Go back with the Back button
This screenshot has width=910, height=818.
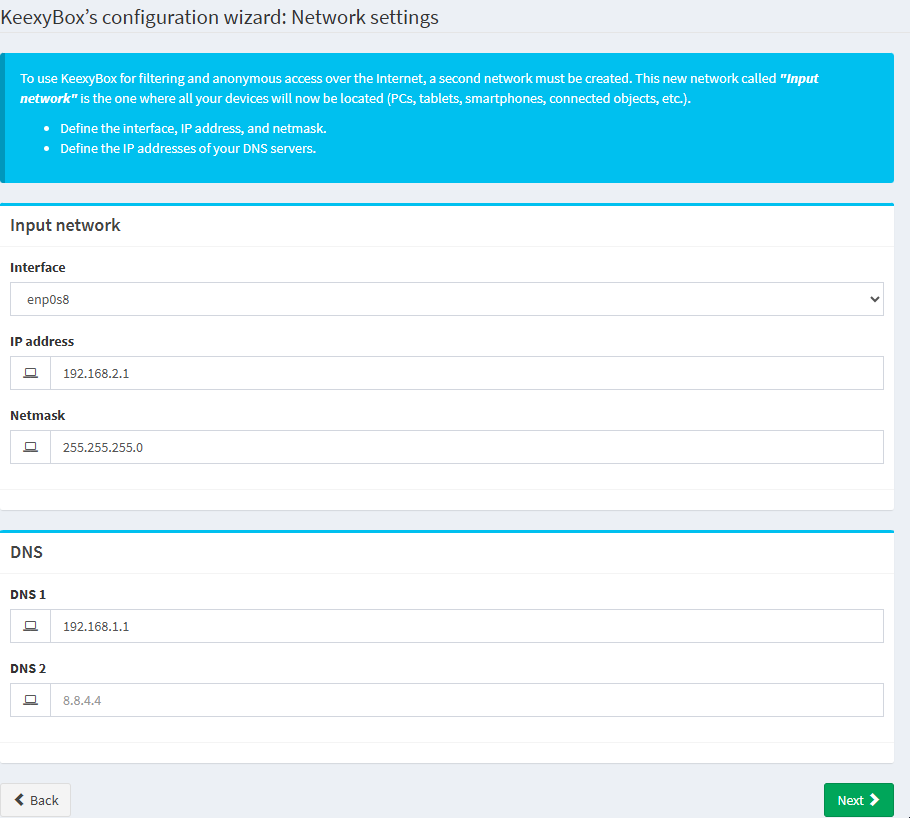(x=35, y=800)
